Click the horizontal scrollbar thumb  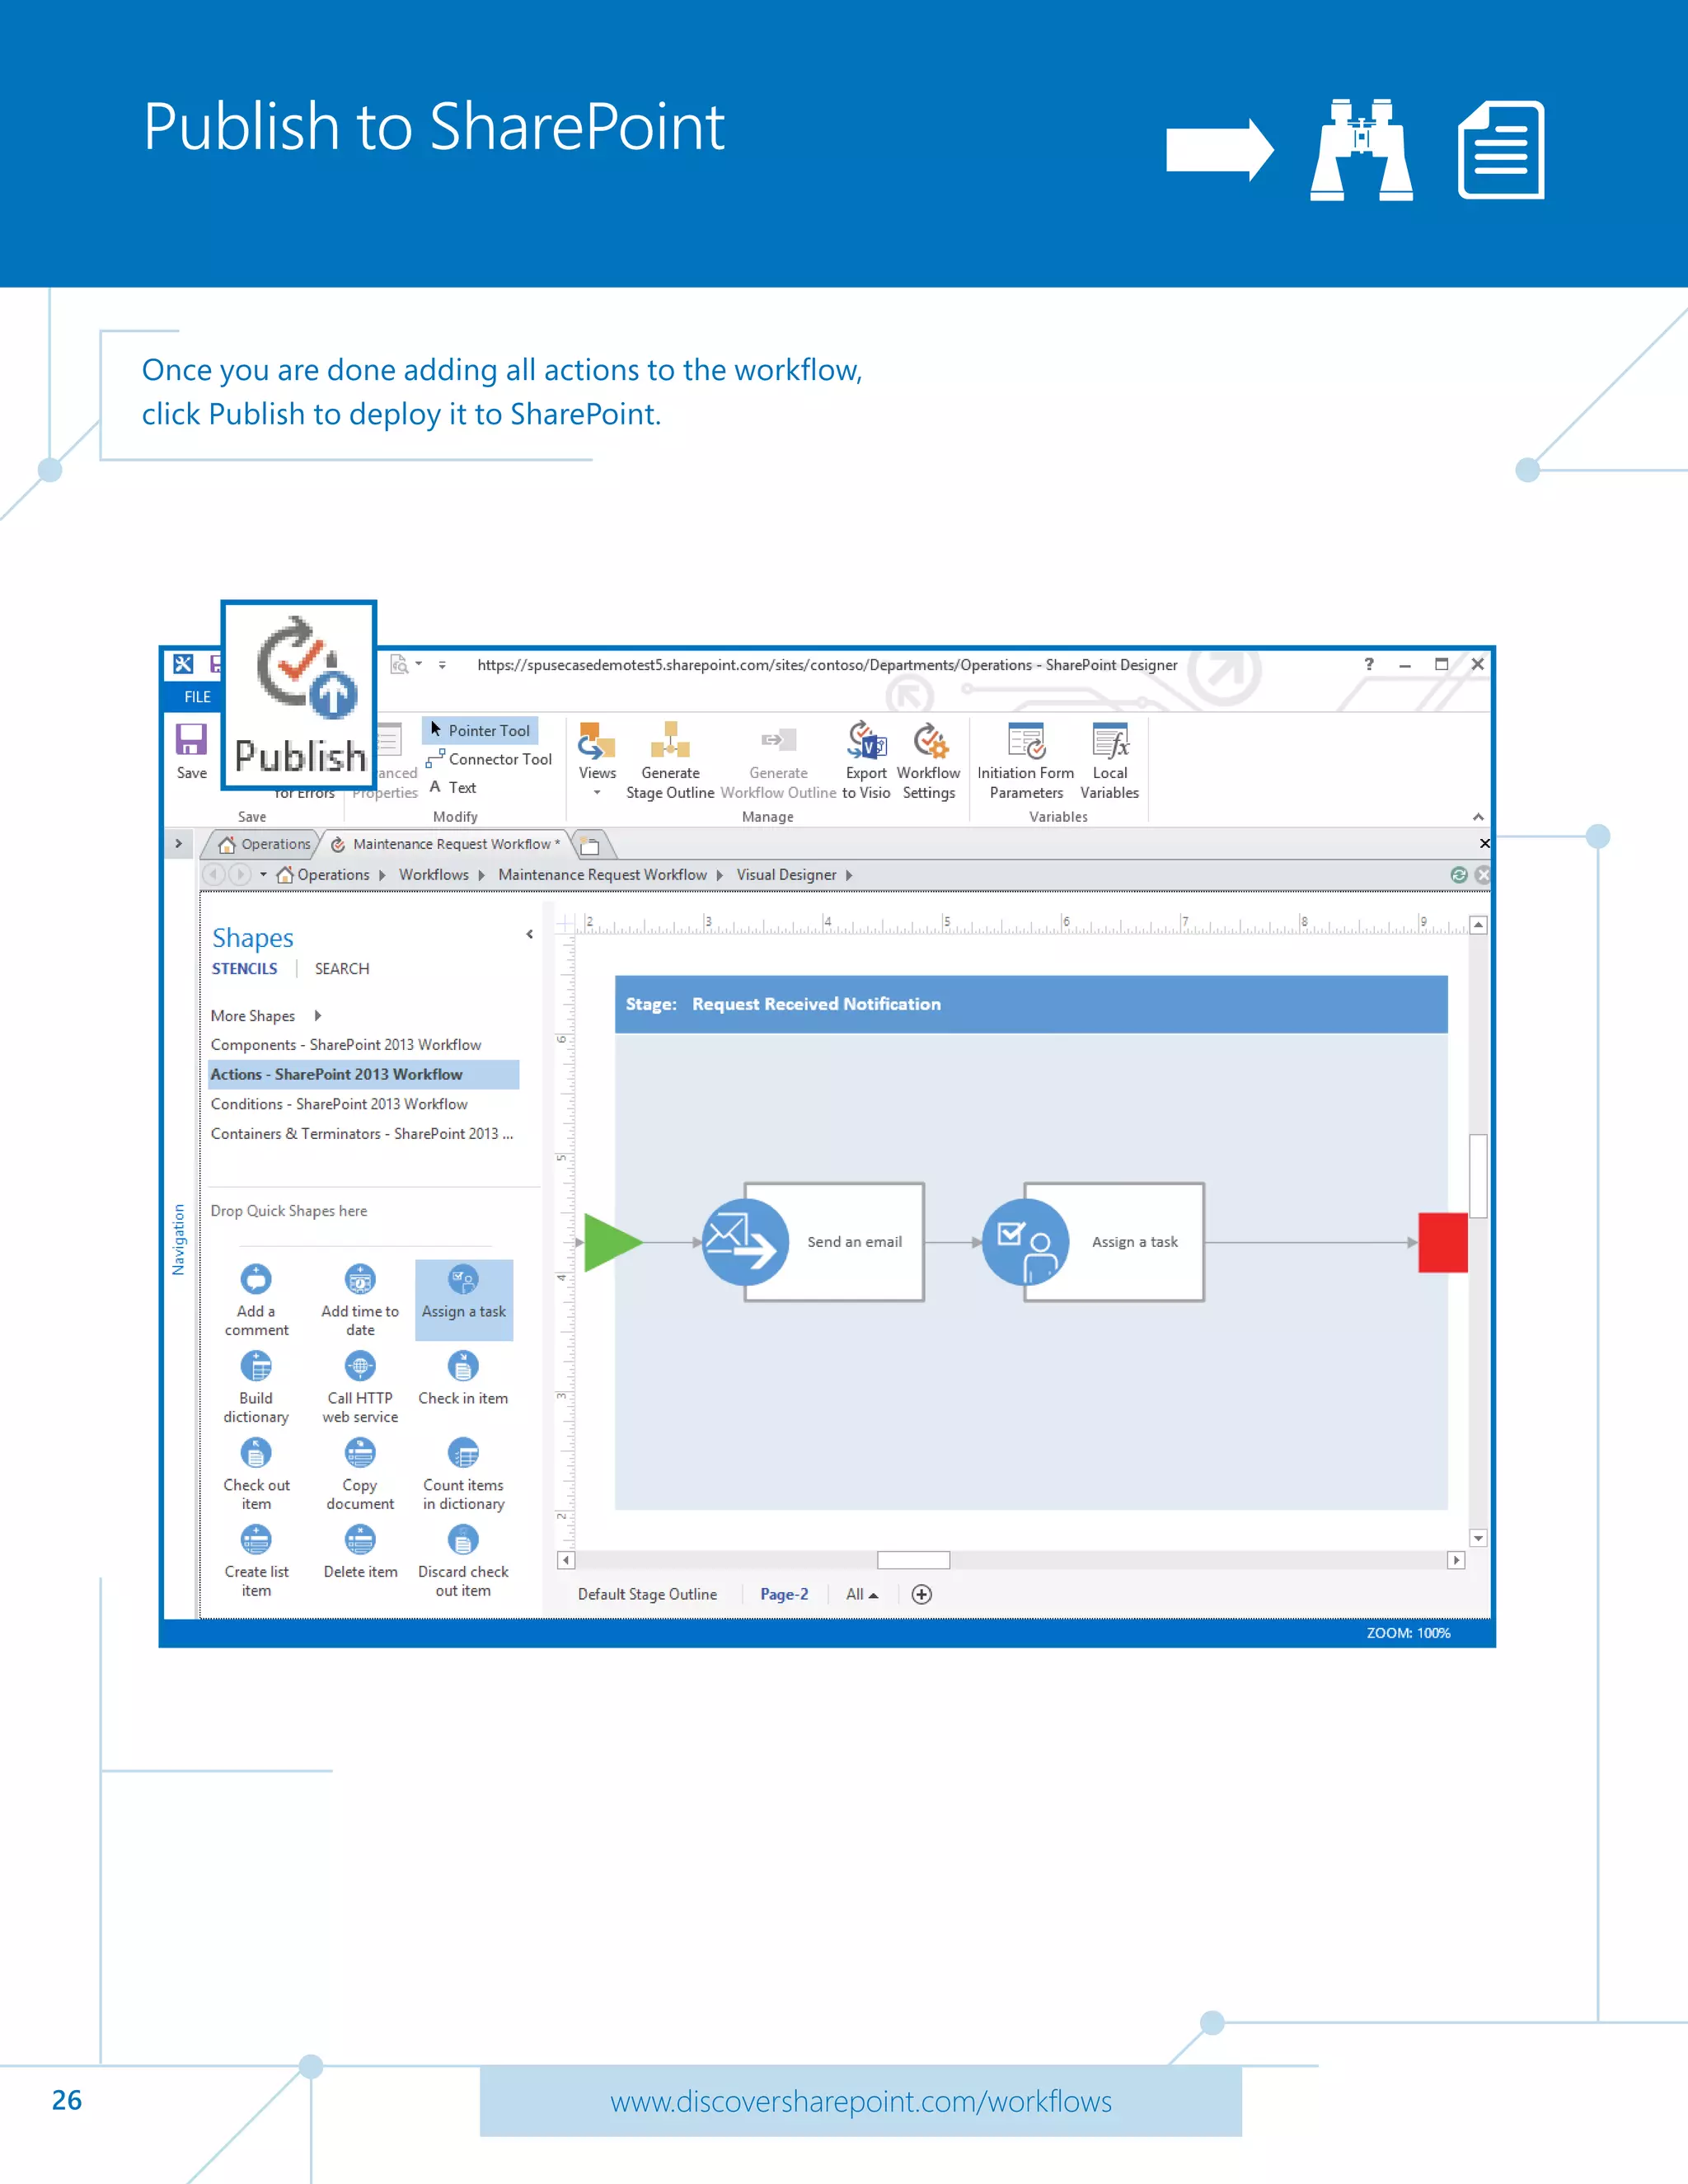[913, 1560]
